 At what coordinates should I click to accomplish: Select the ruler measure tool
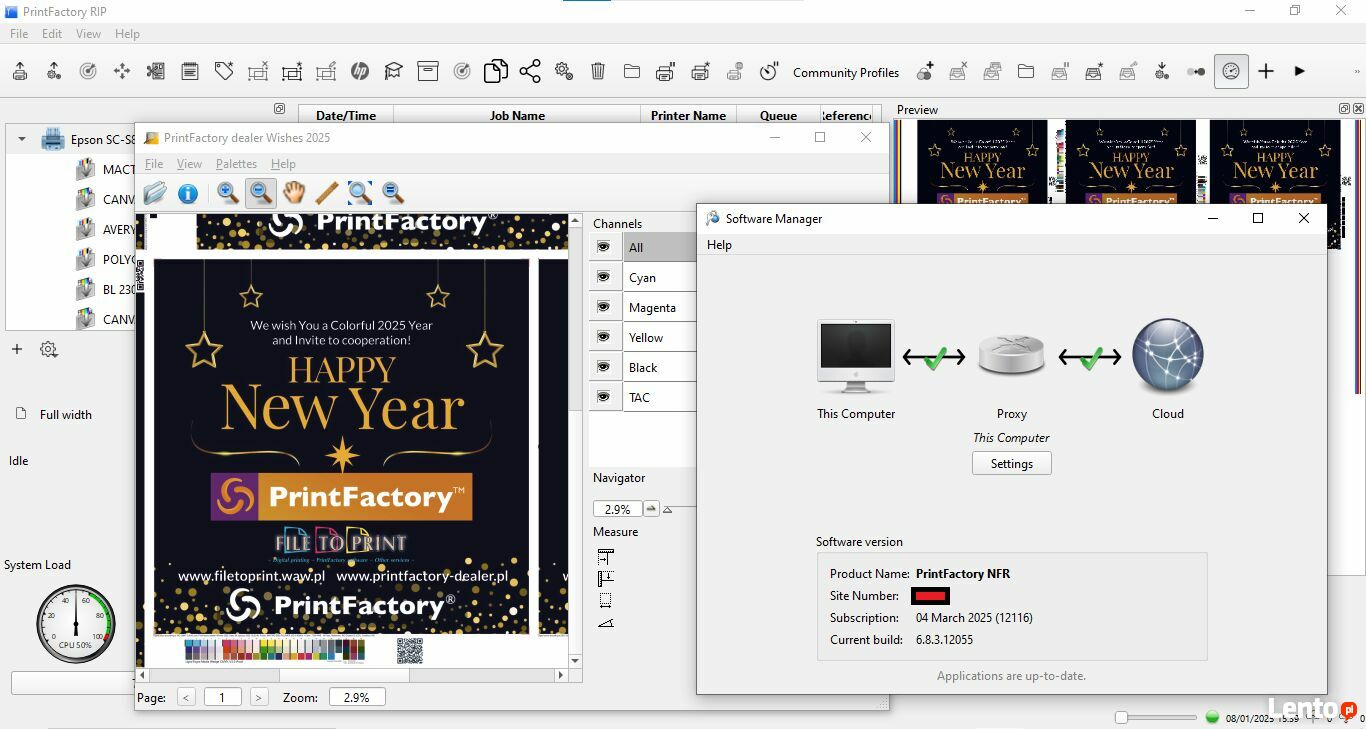327,193
